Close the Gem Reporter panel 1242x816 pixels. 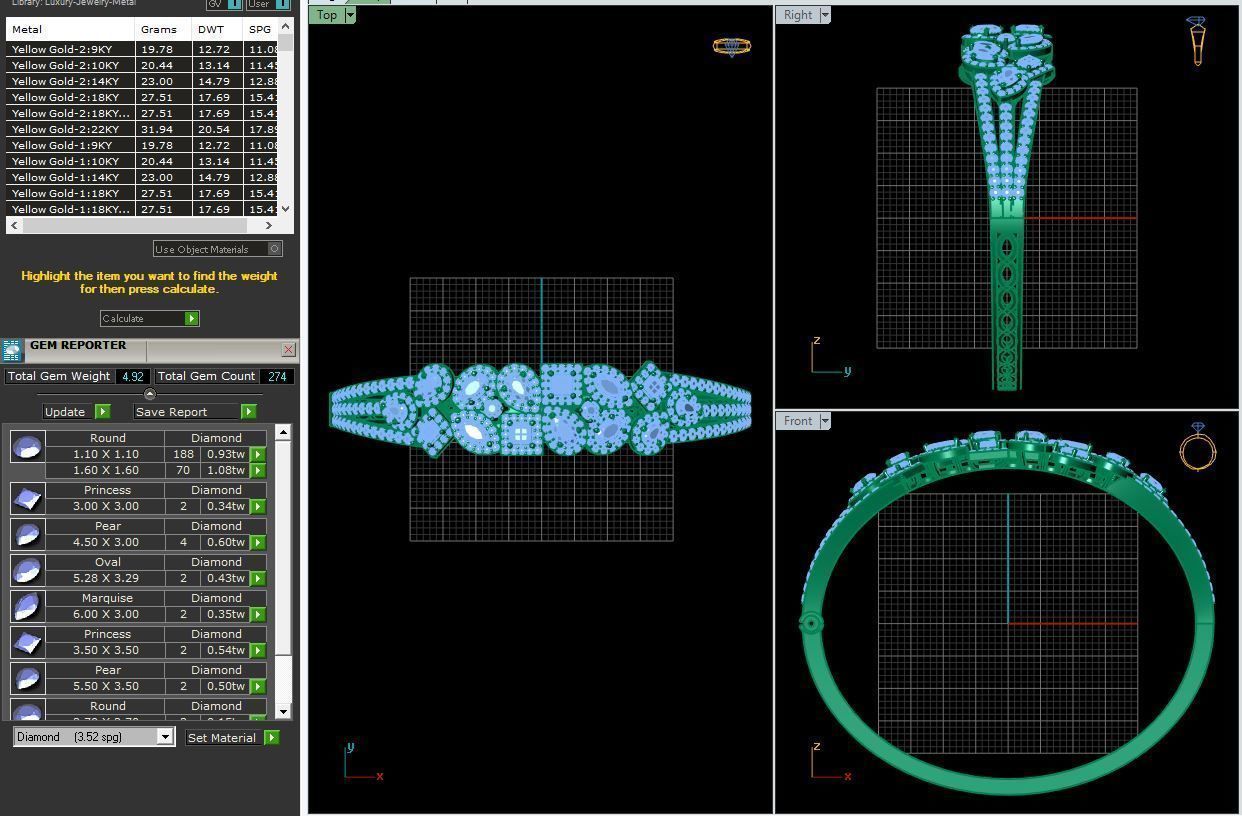pyautogui.click(x=288, y=349)
